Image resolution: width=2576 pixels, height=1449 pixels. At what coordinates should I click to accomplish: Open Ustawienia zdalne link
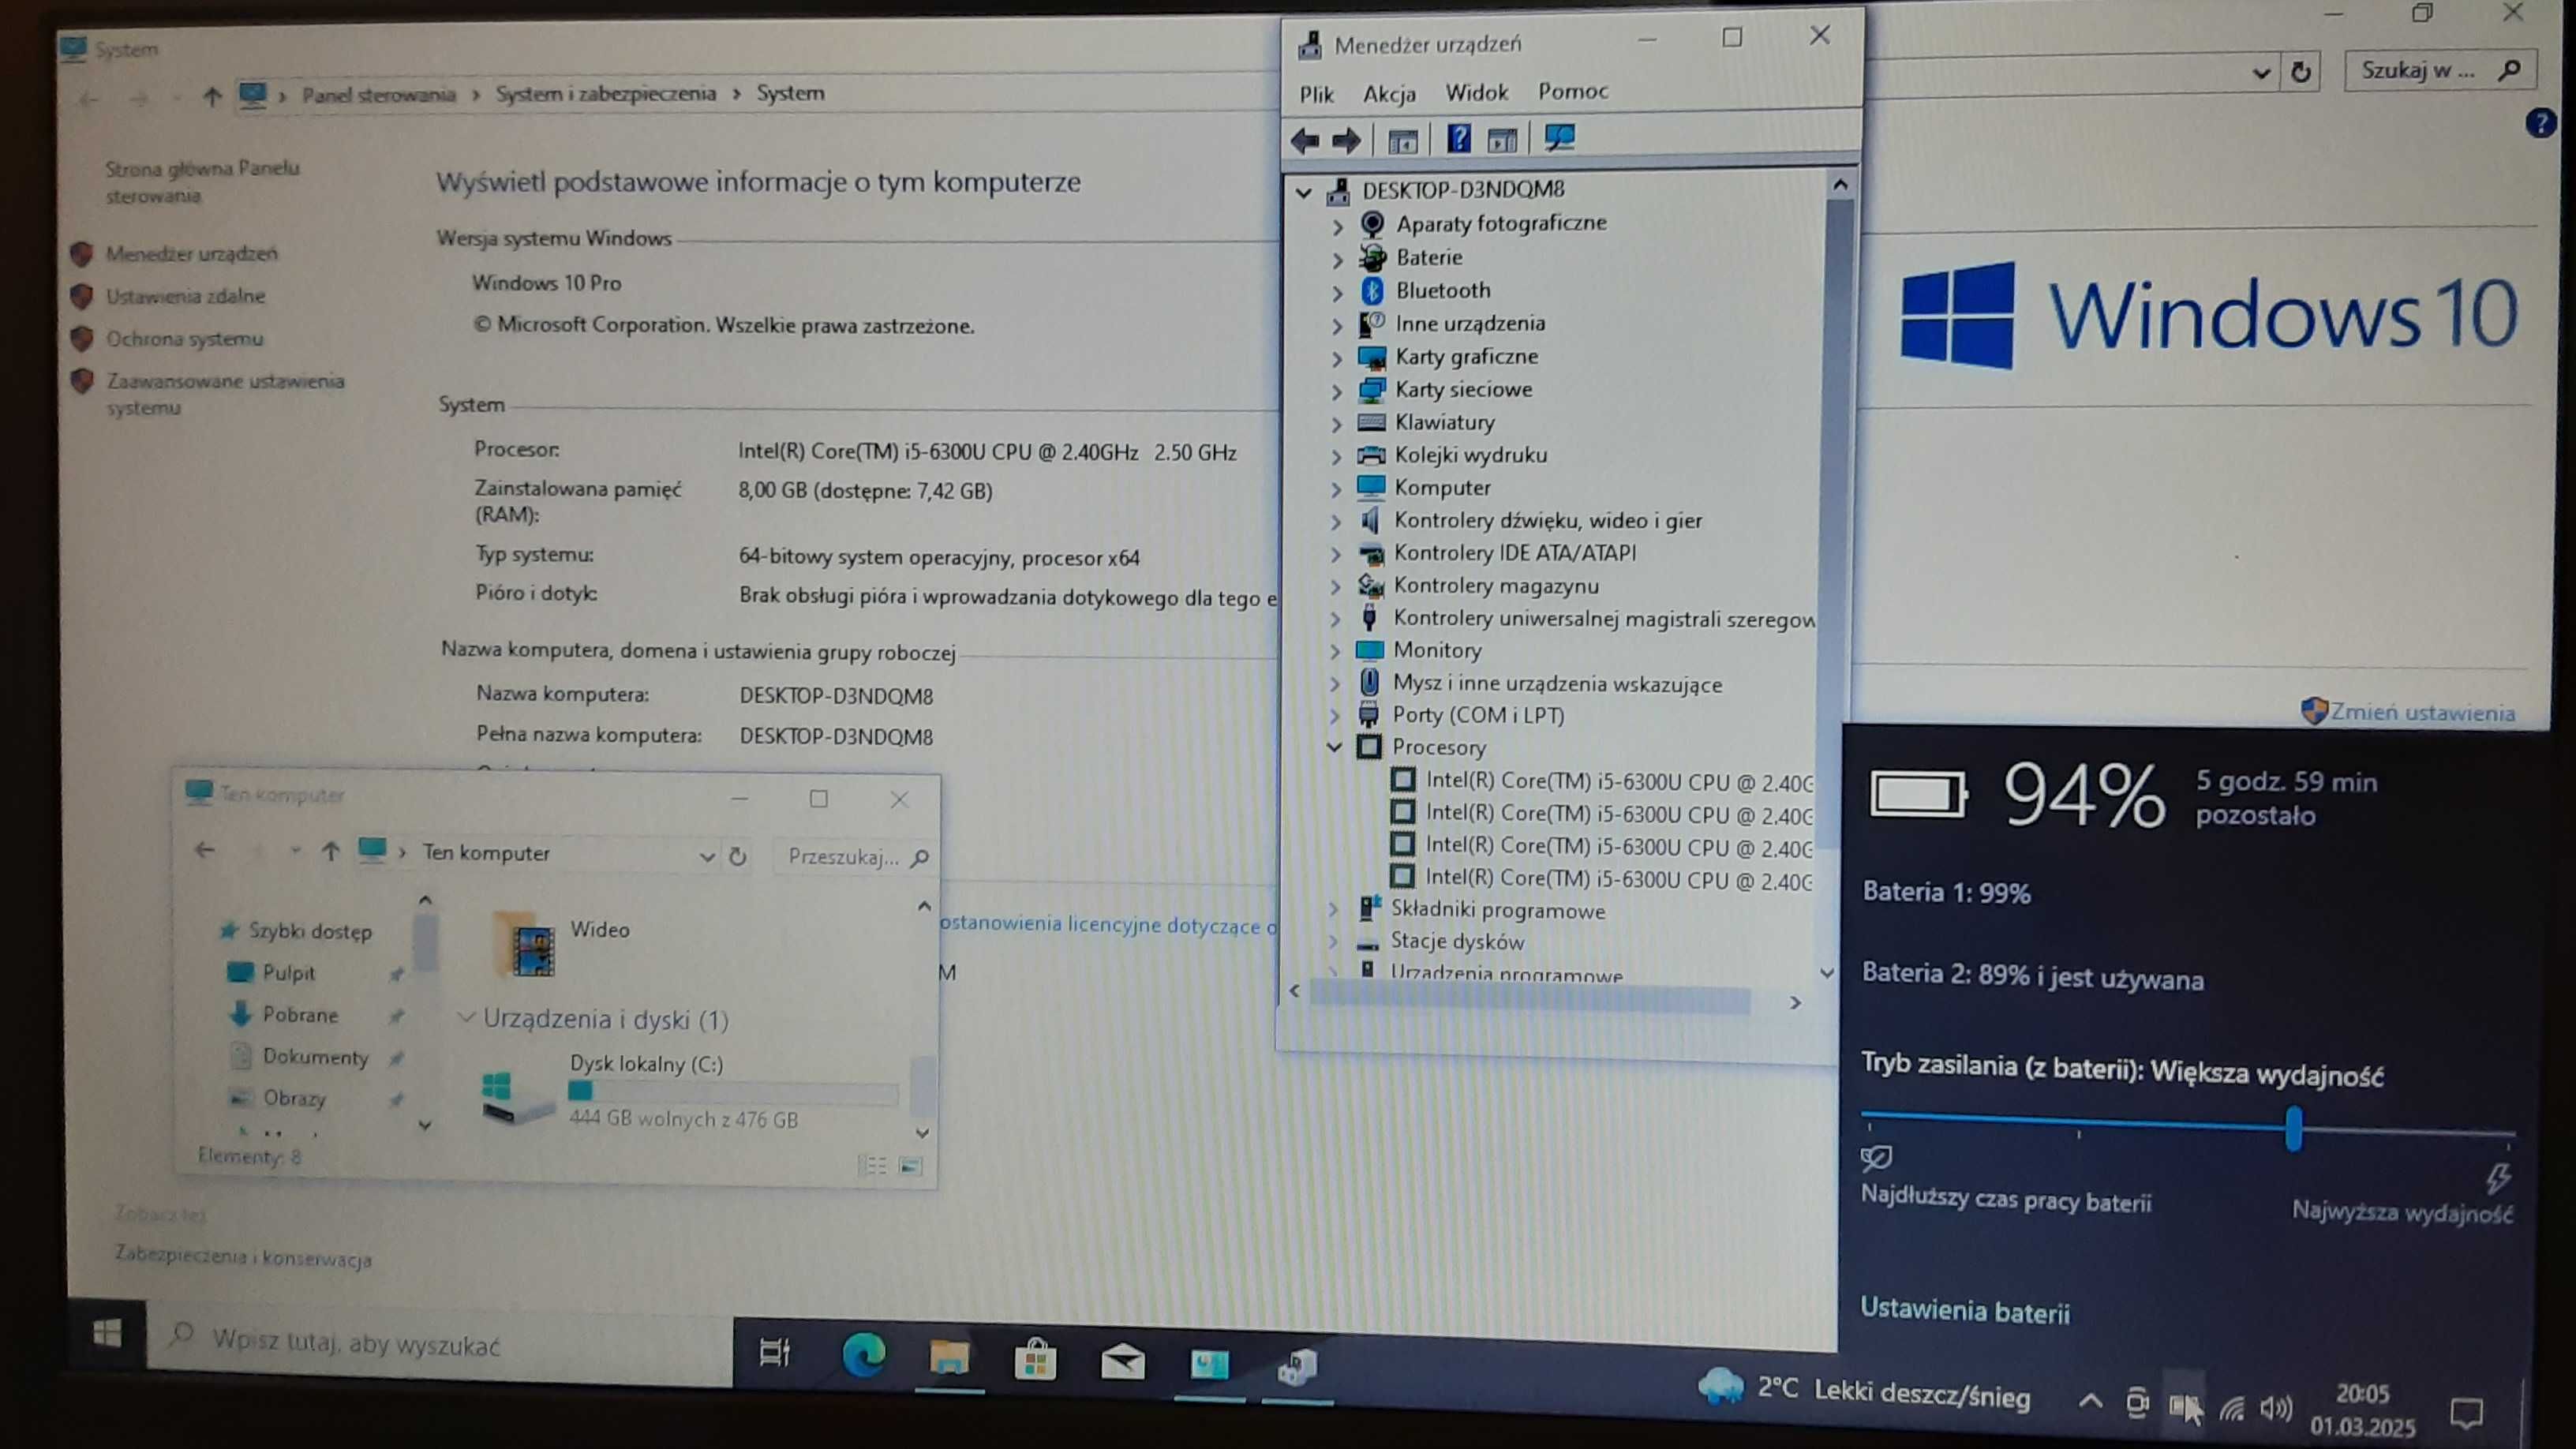(x=185, y=296)
